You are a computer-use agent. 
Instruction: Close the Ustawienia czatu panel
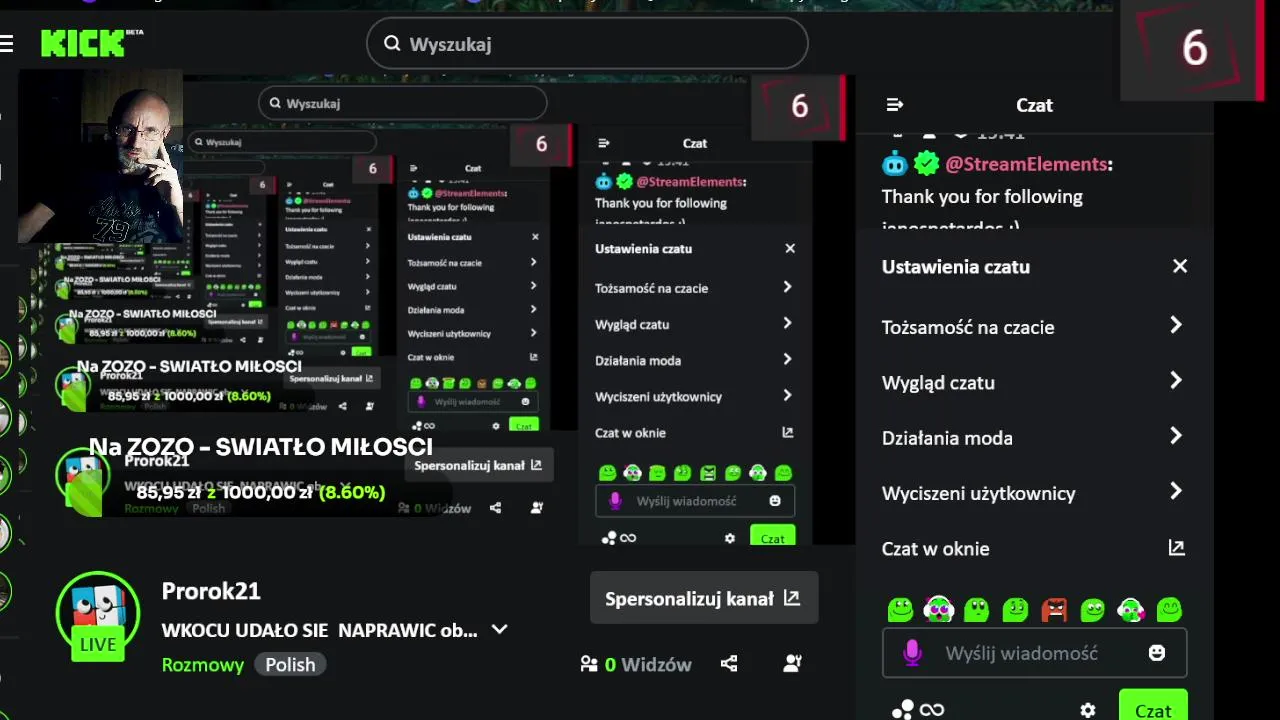click(1180, 266)
